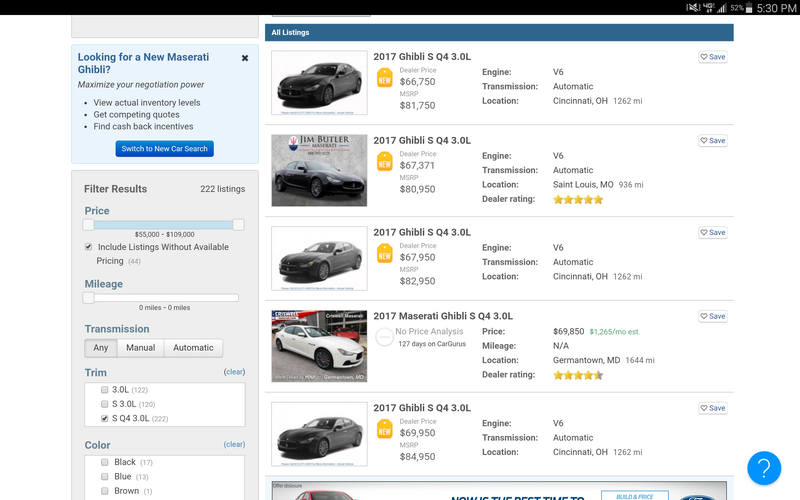Check the Brown color checkbox
This screenshot has width=800, height=500.
coord(105,491)
